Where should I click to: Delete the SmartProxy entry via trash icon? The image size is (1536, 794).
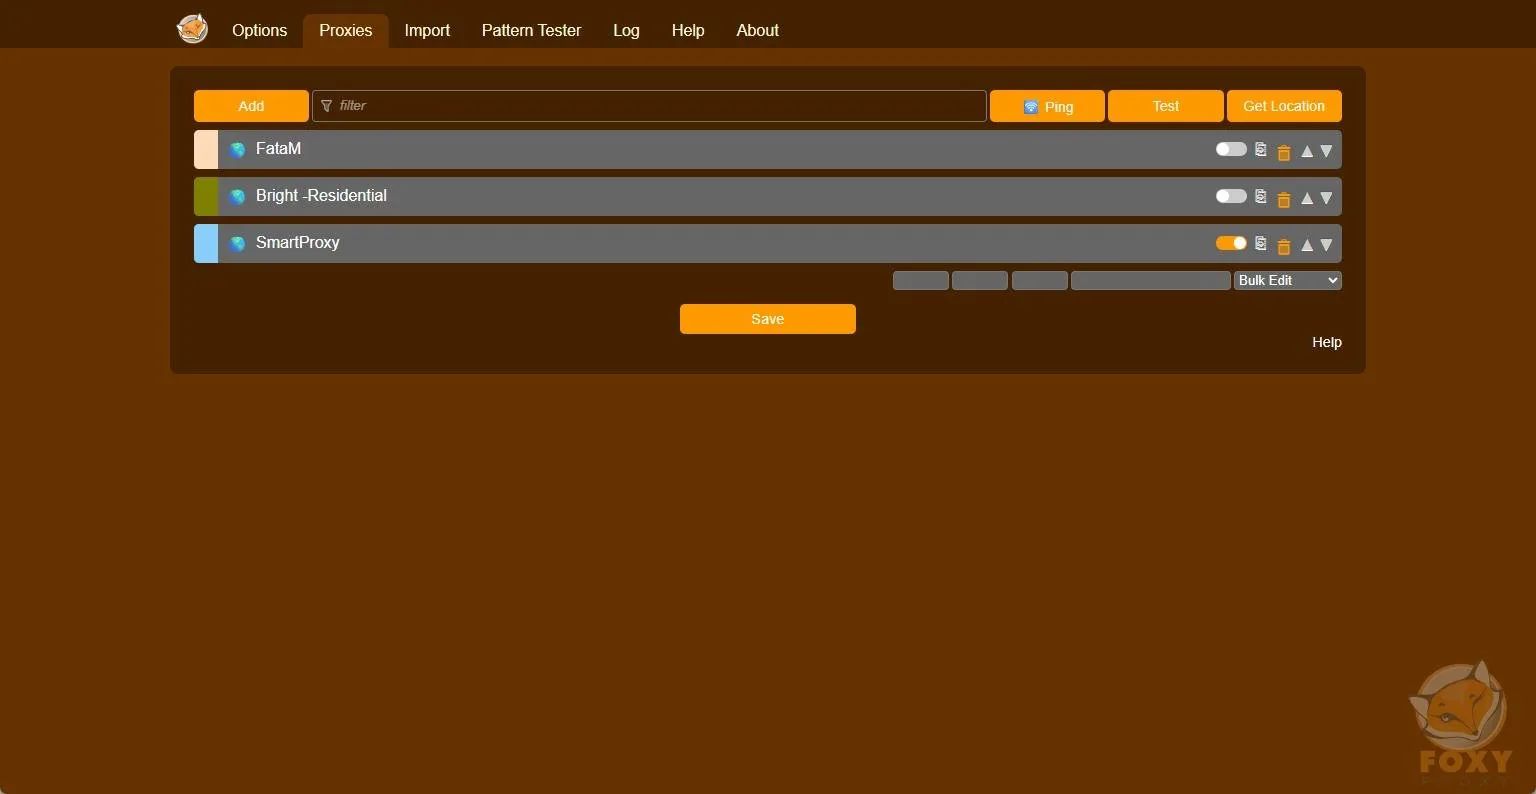pos(1284,246)
